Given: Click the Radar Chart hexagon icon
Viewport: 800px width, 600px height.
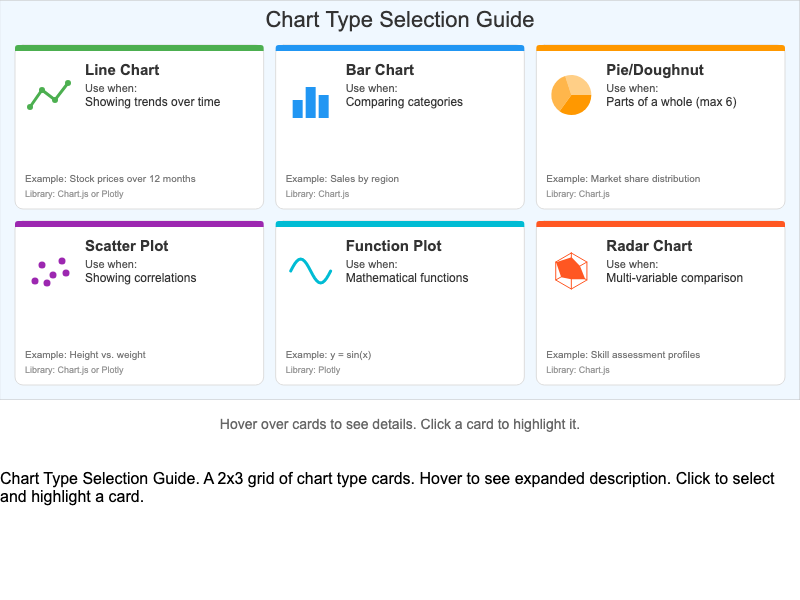Looking at the screenshot, I should [571, 270].
